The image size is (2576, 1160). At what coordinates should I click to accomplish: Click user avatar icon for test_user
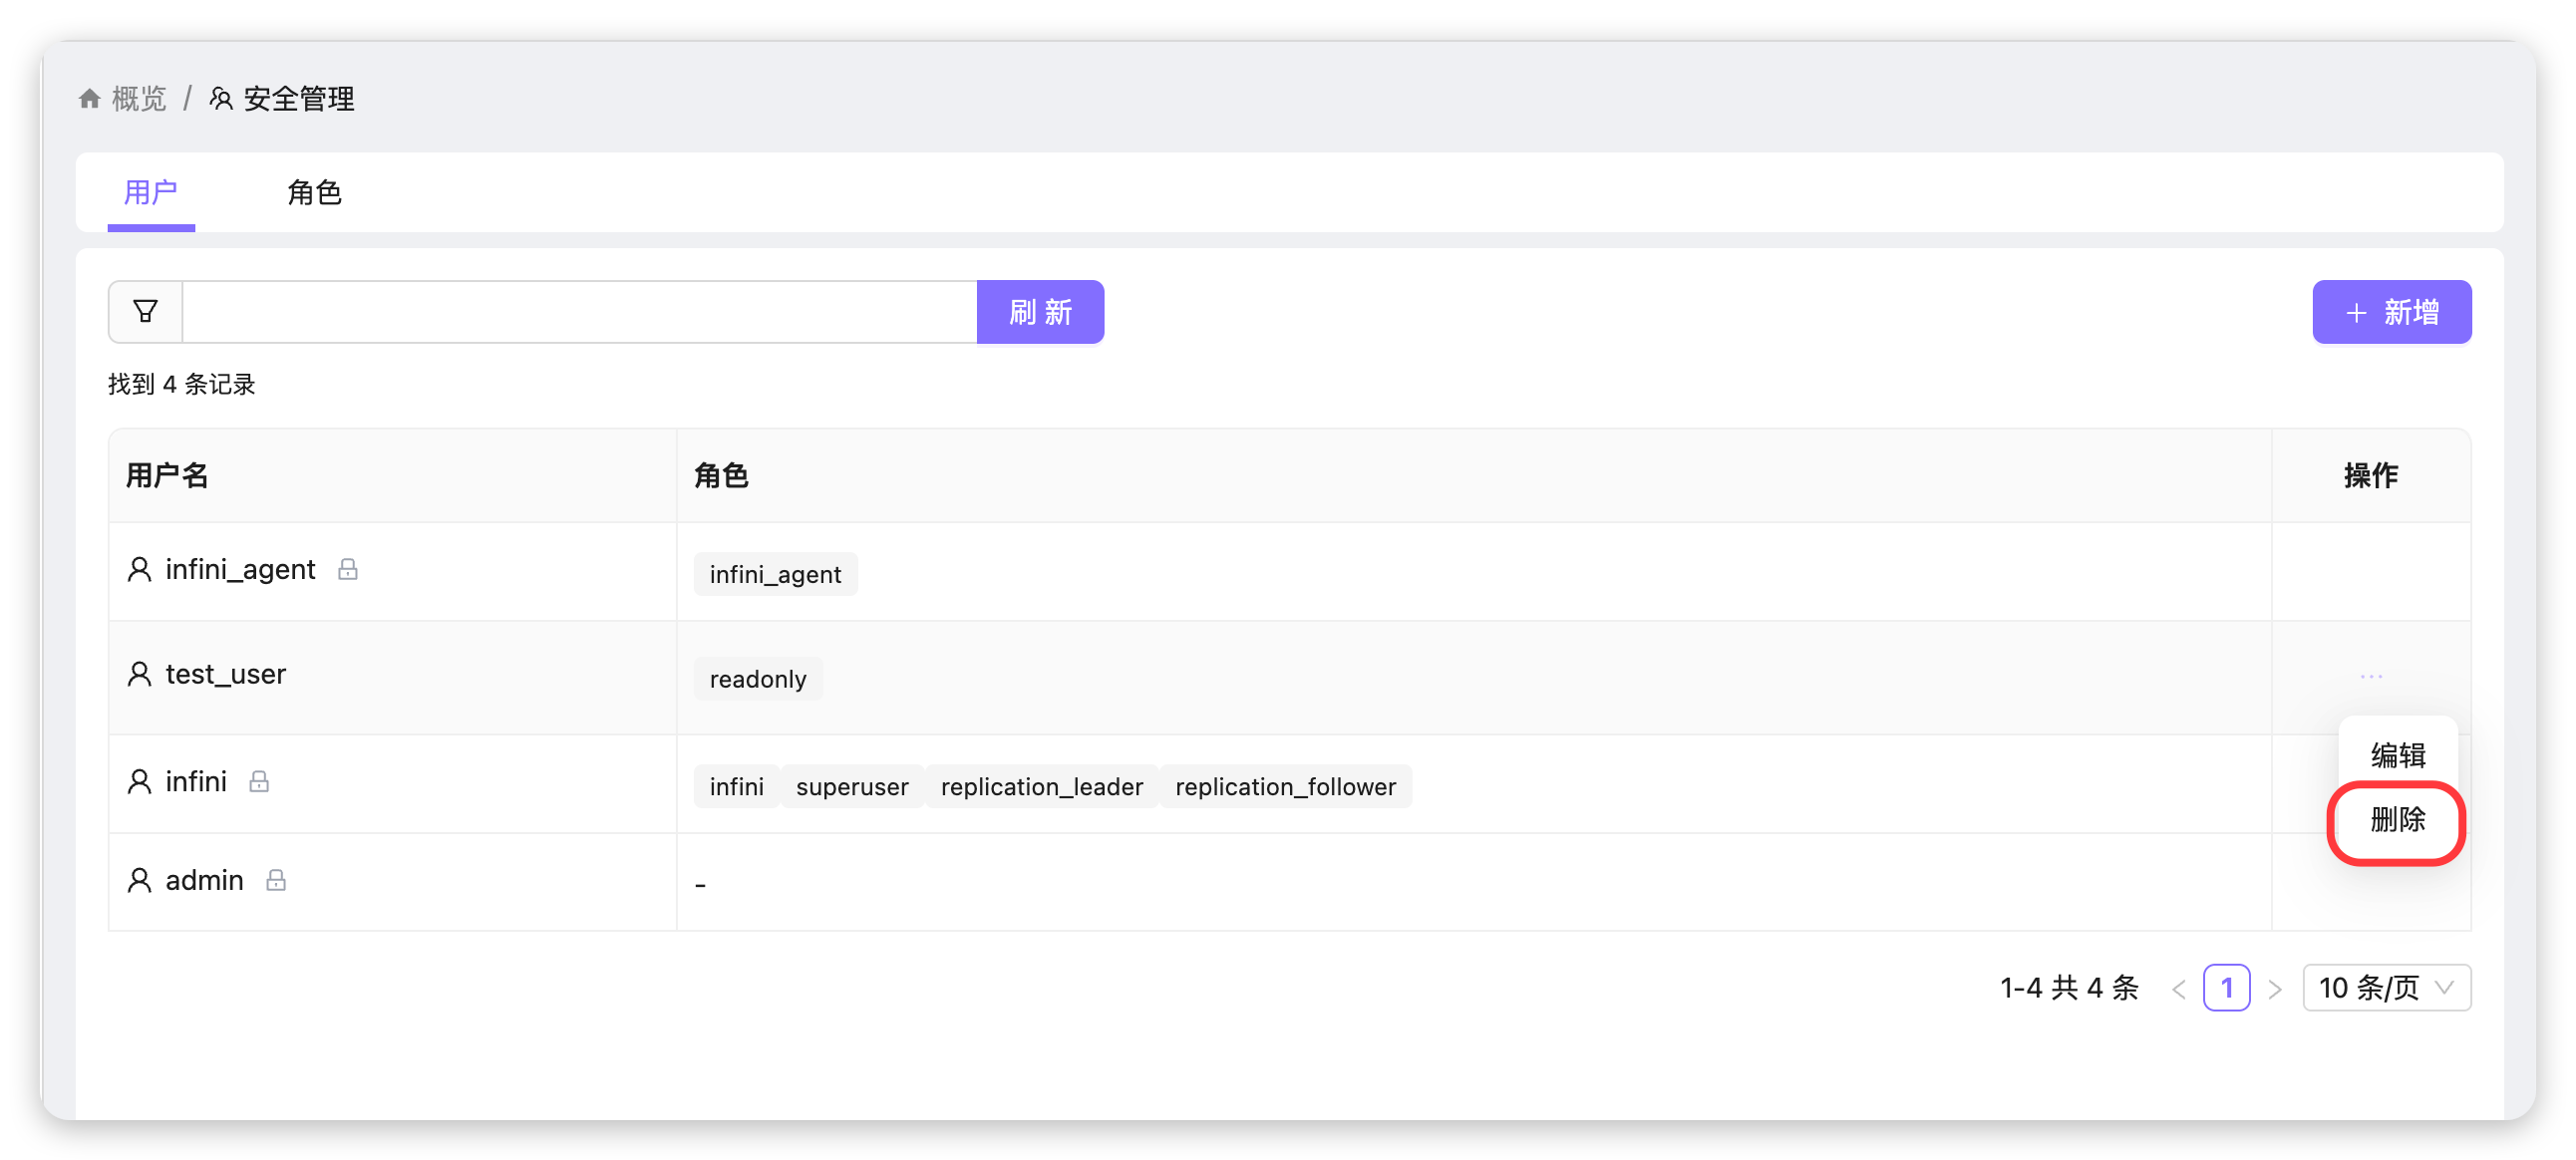pos(139,674)
